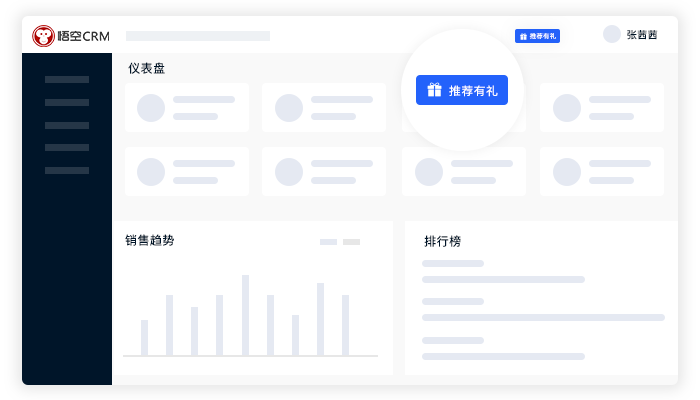The width and height of the screenshot is (700, 400).
Task: Select the first item in the dark sidebar
Action: click(67, 79)
